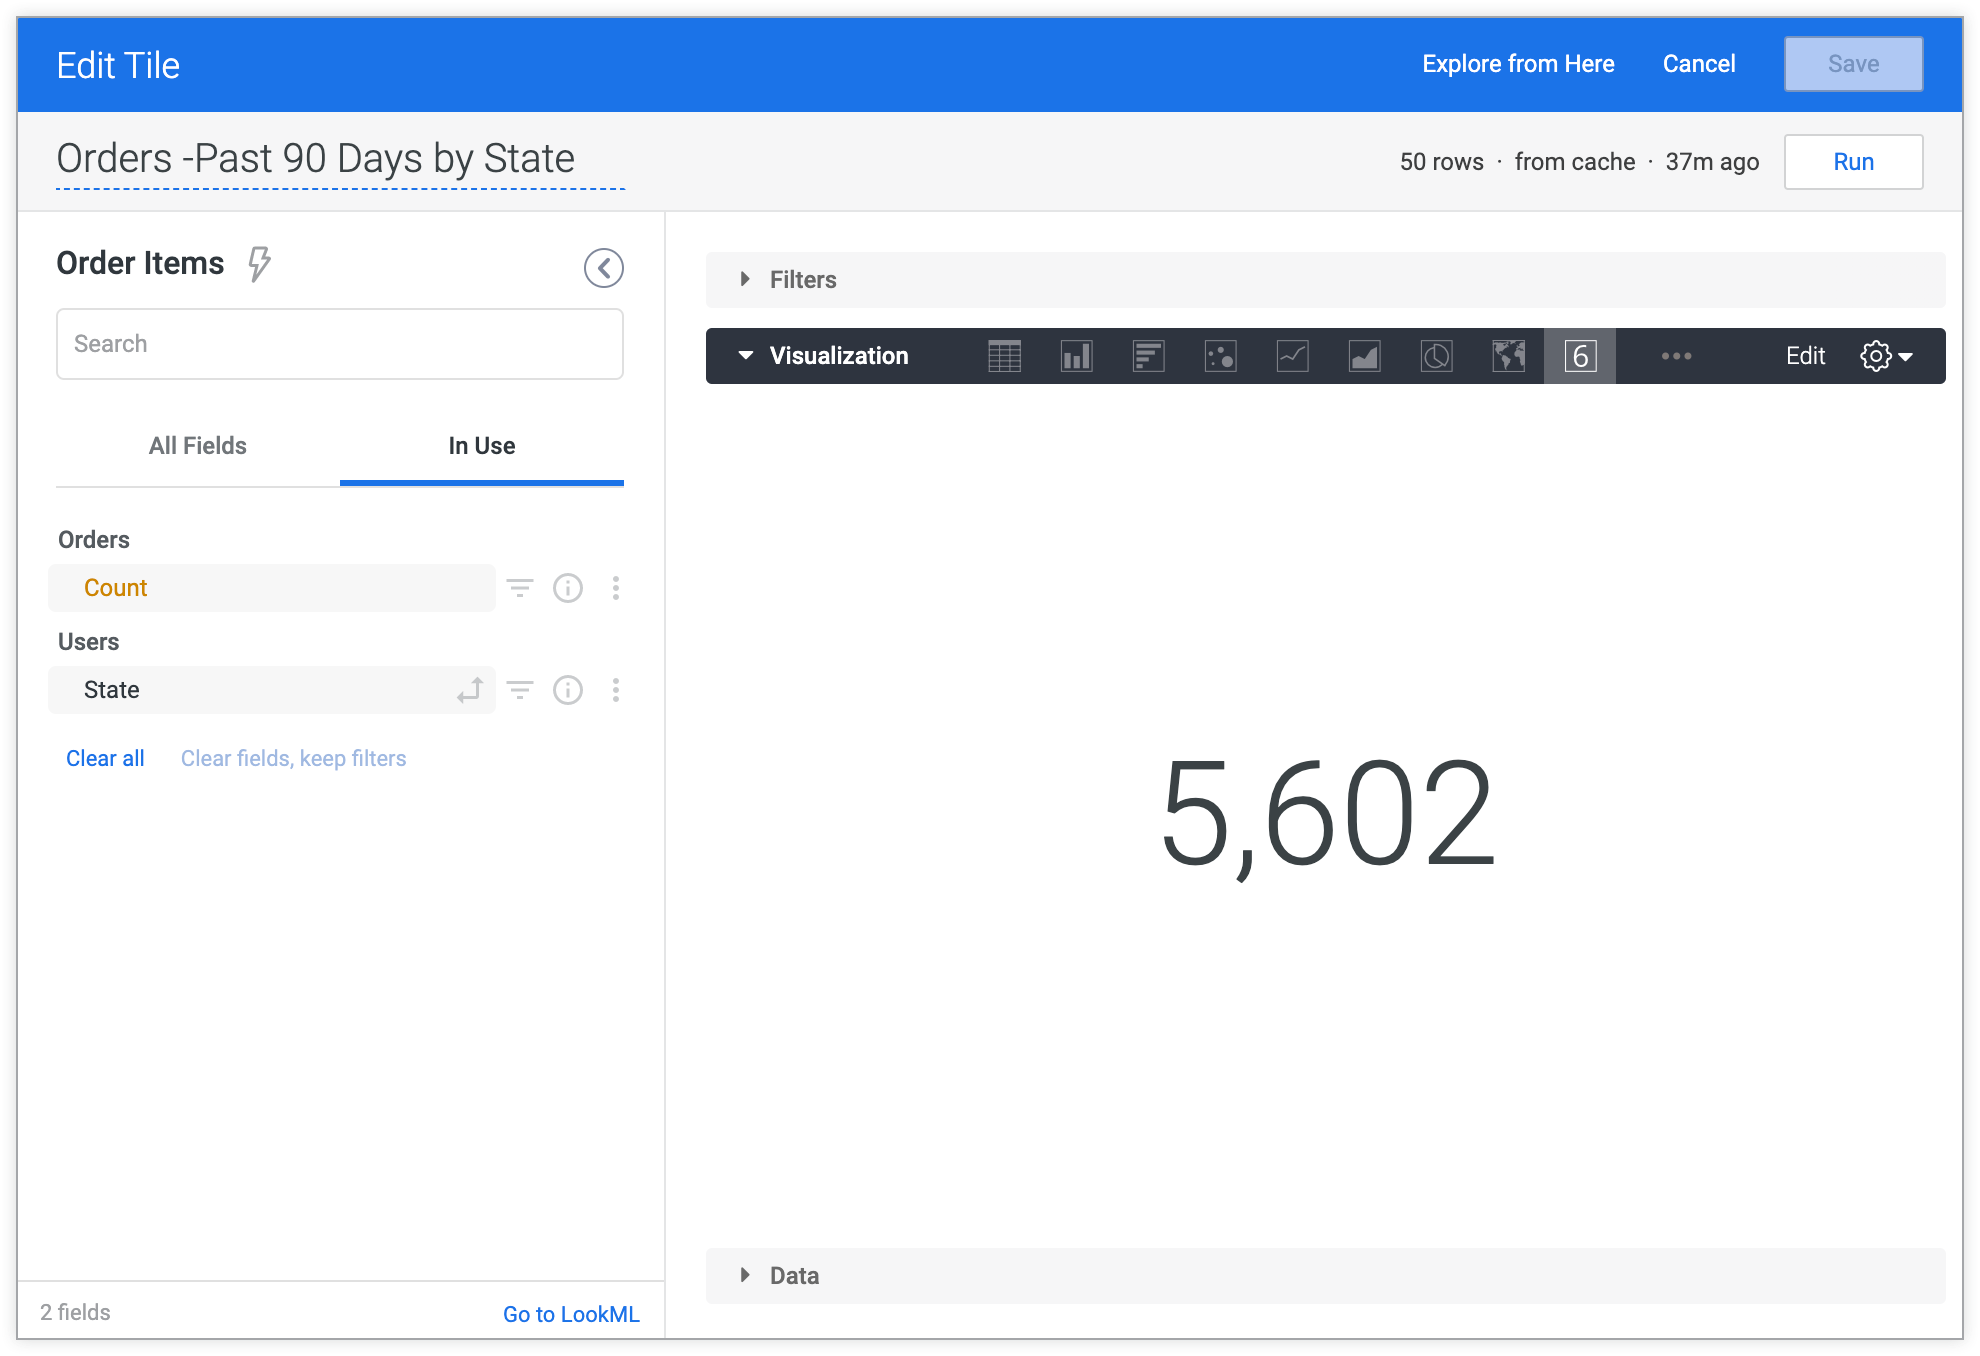
Task: Select the scatter plot visualization icon
Action: pyautogui.click(x=1220, y=357)
